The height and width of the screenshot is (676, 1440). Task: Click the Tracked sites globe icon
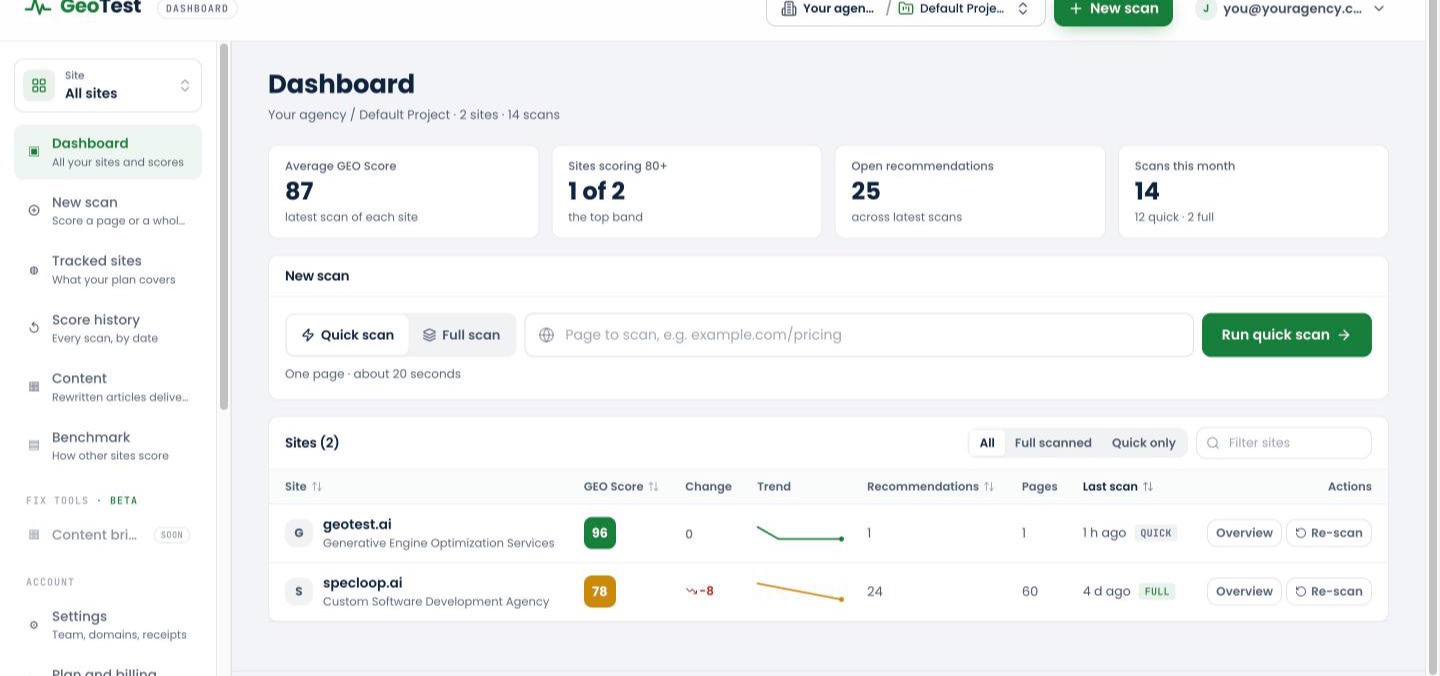pos(34,270)
